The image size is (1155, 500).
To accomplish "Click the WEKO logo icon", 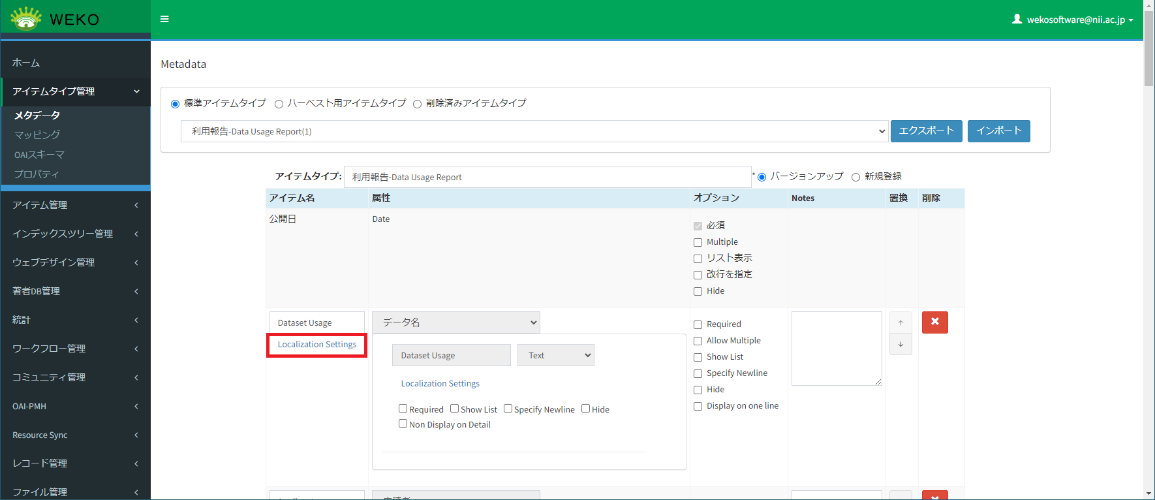I will pos(26,19).
